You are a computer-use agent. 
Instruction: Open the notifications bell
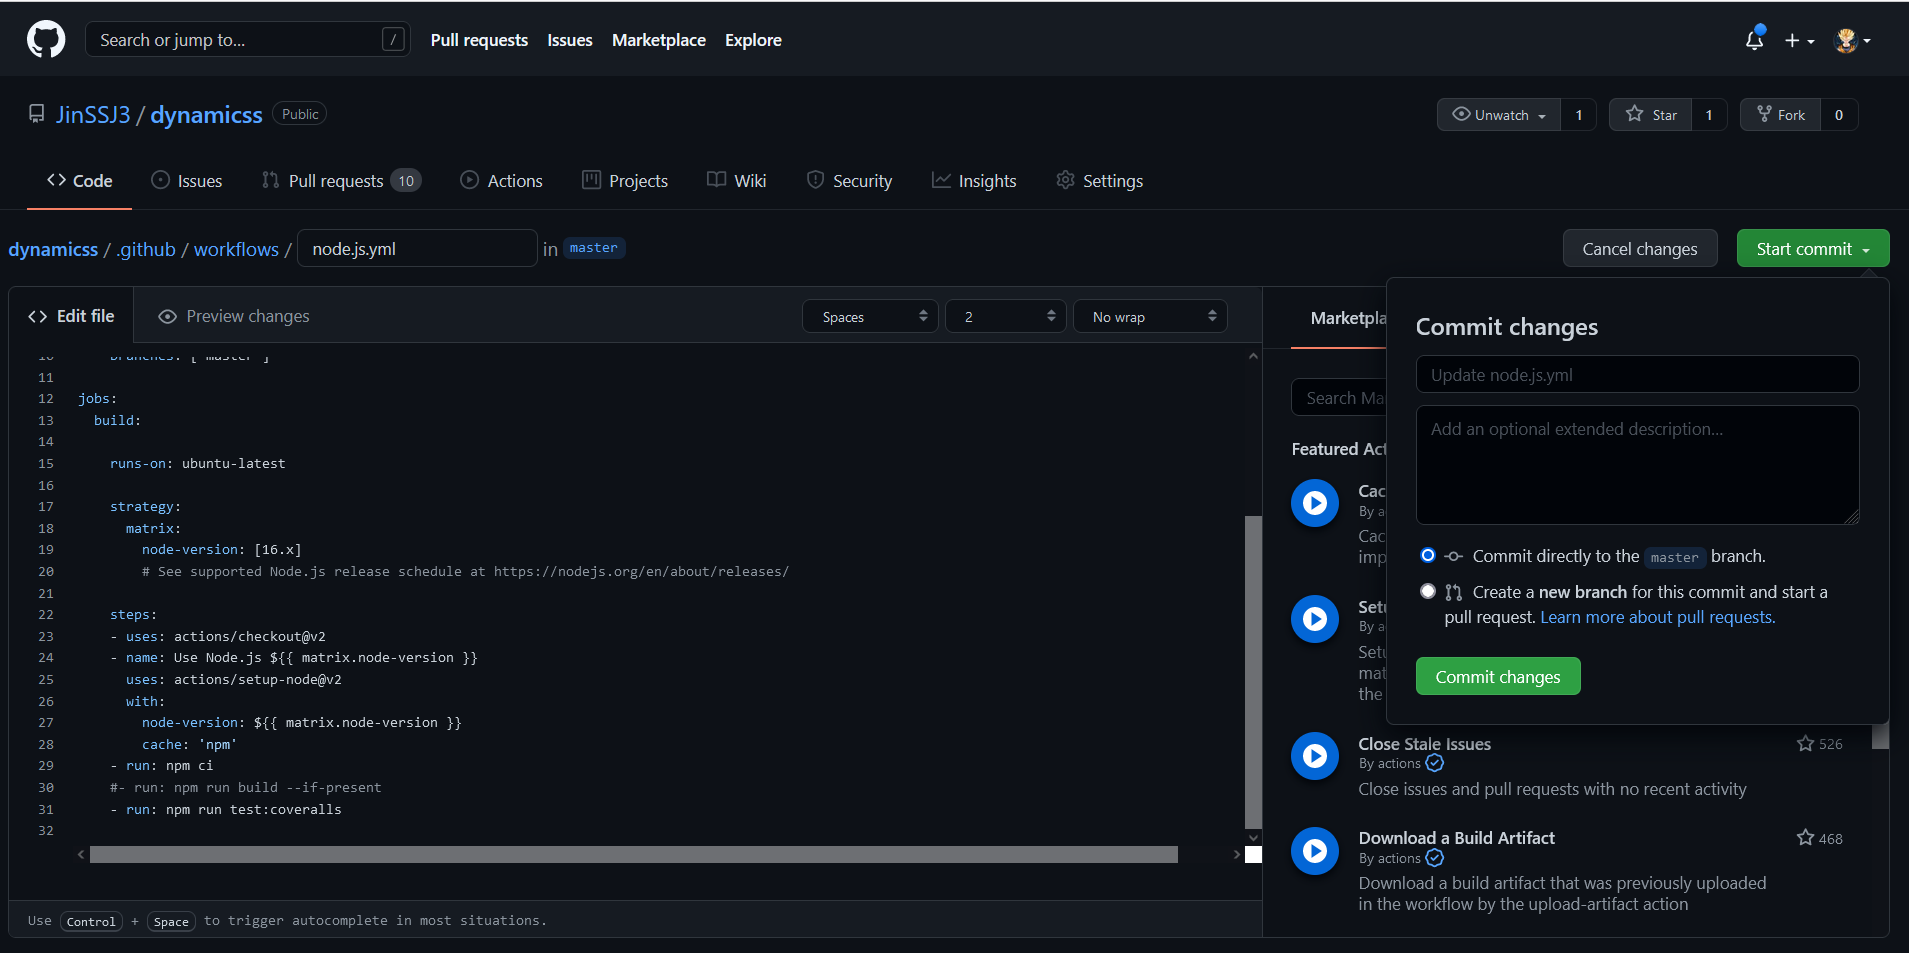tap(1754, 40)
